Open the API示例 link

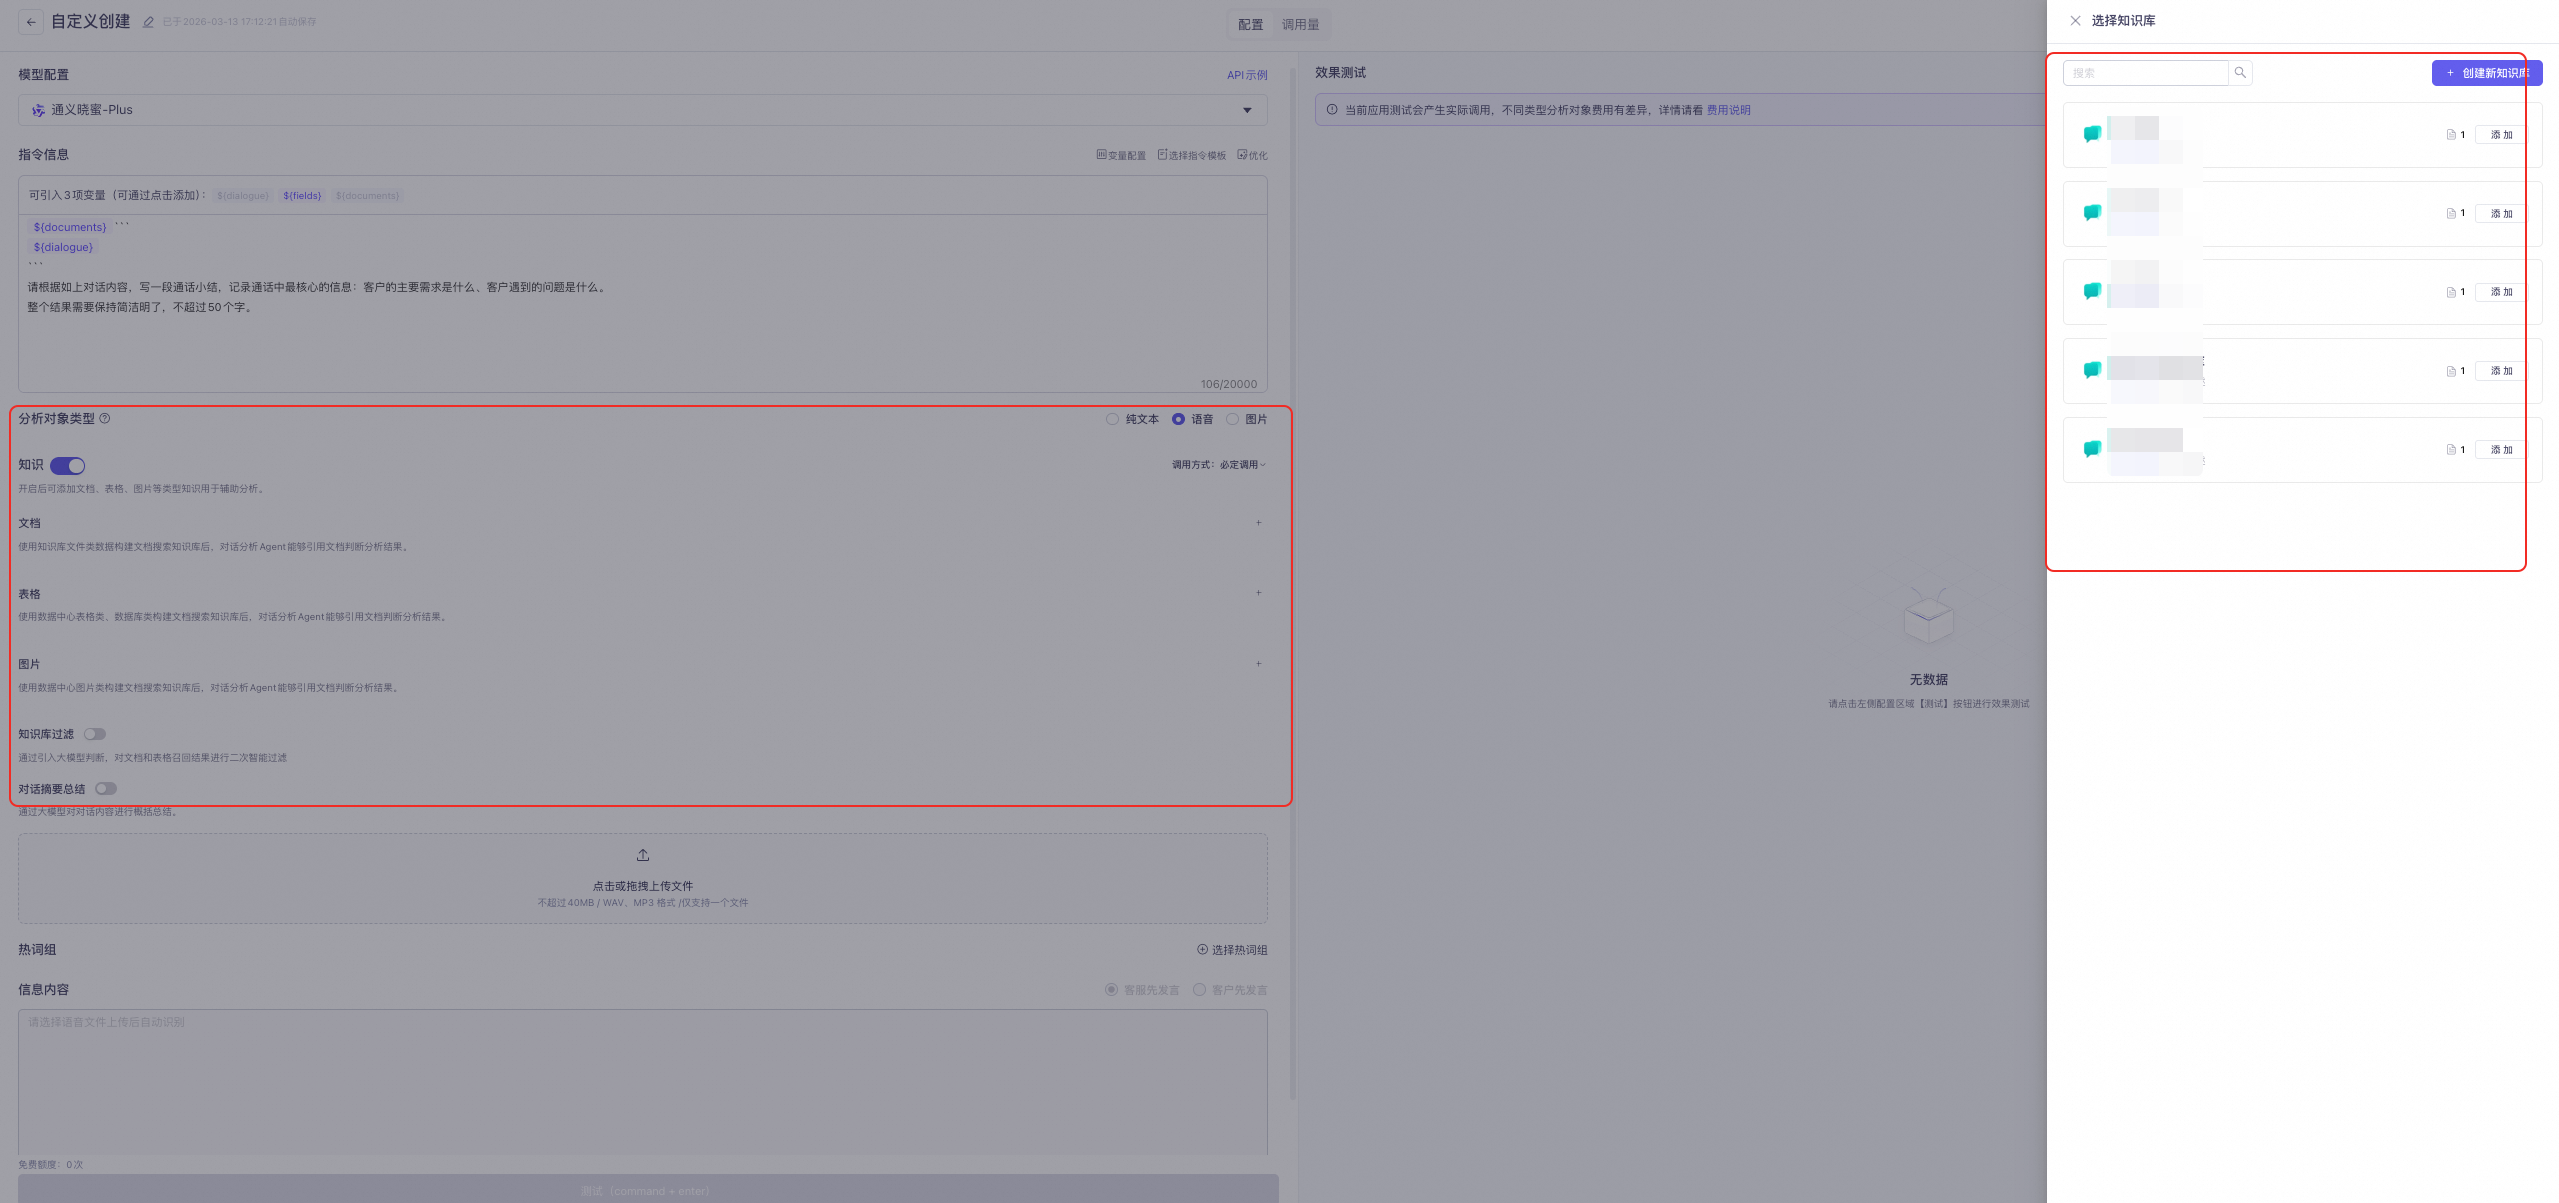coord(1247,75)
